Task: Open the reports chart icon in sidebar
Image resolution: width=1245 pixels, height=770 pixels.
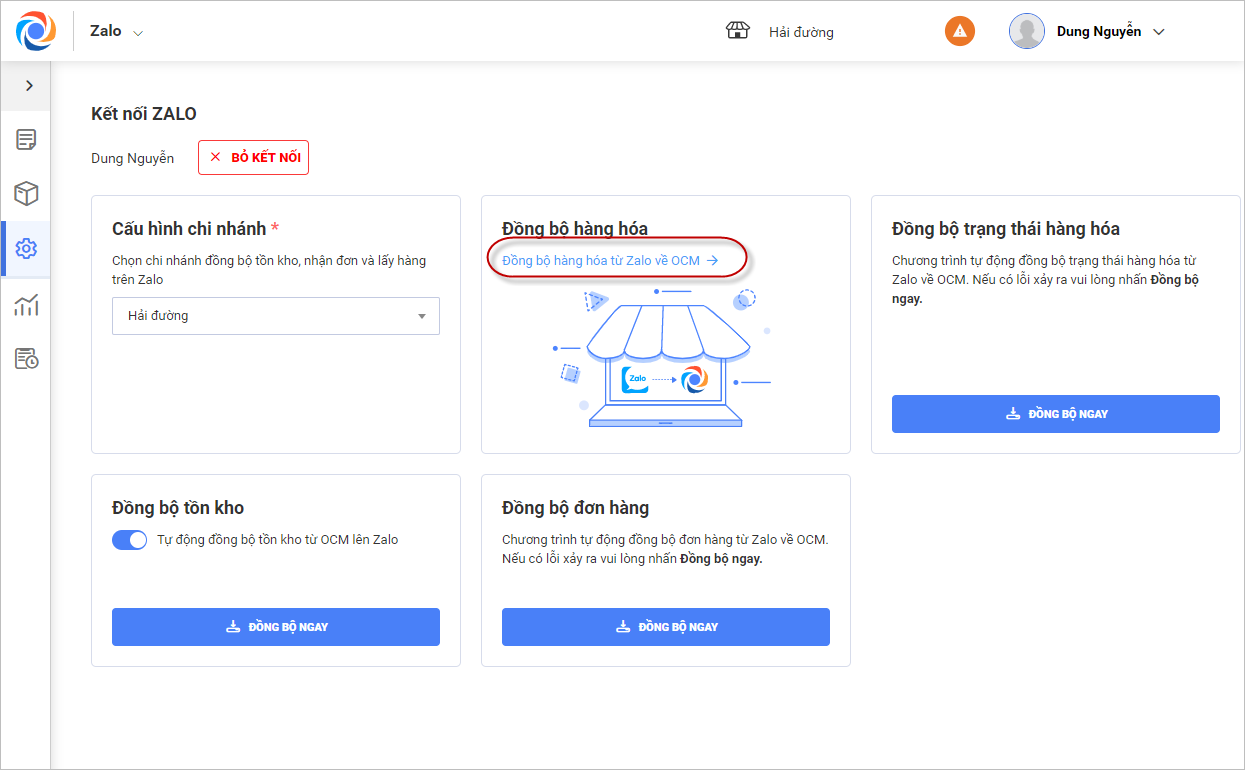Action: [x=26, y=304]
